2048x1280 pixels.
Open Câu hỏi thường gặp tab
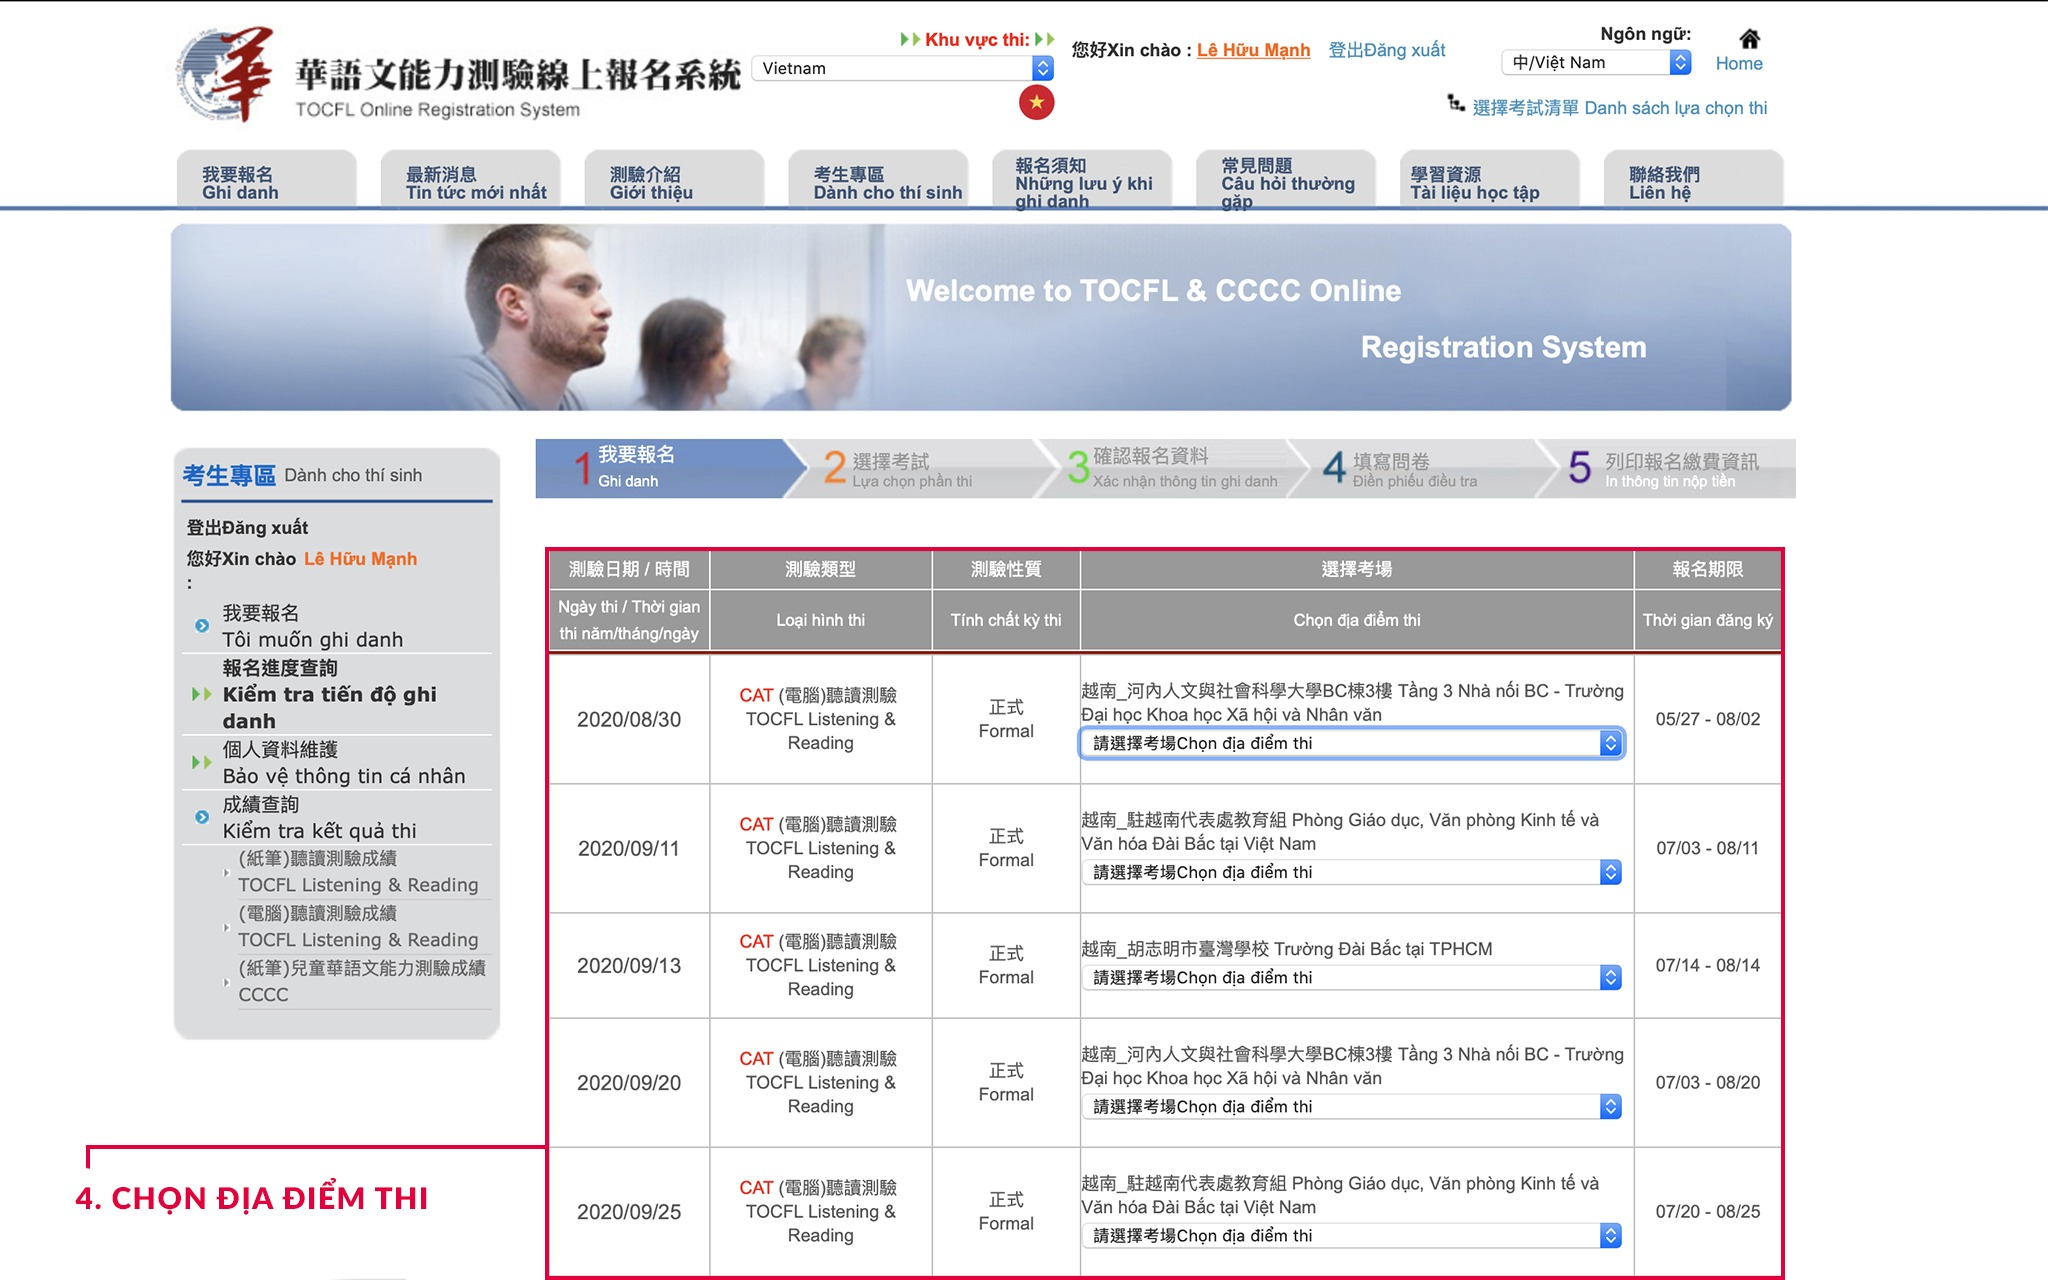coord(1287,180)
